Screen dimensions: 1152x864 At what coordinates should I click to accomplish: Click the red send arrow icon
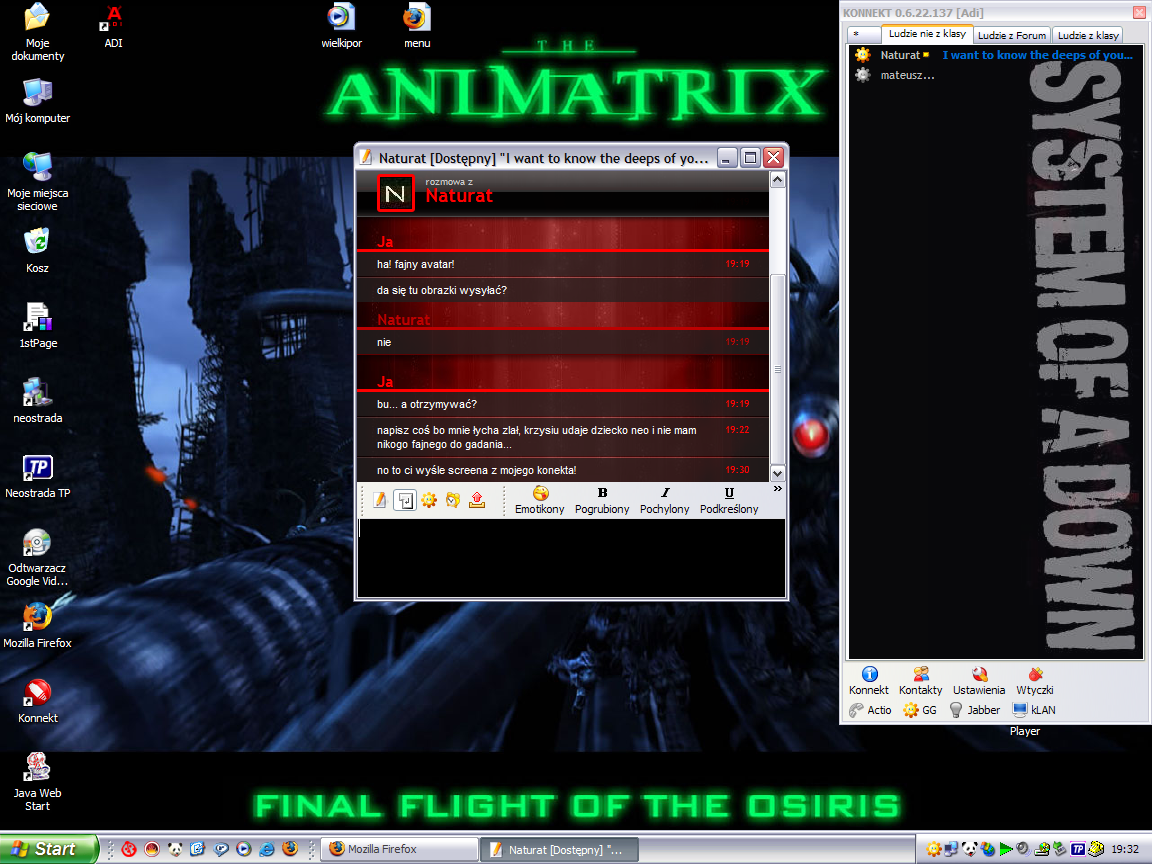point(477,499)
